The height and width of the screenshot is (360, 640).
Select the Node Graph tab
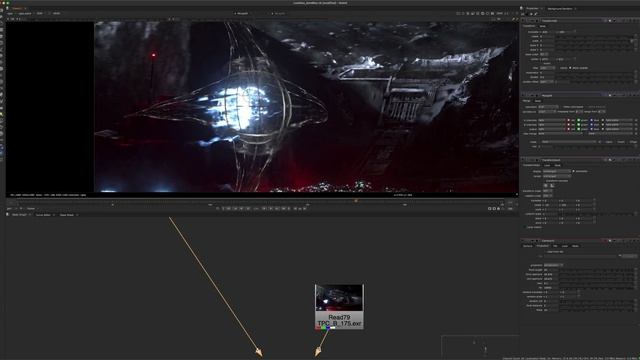[19, 215]
